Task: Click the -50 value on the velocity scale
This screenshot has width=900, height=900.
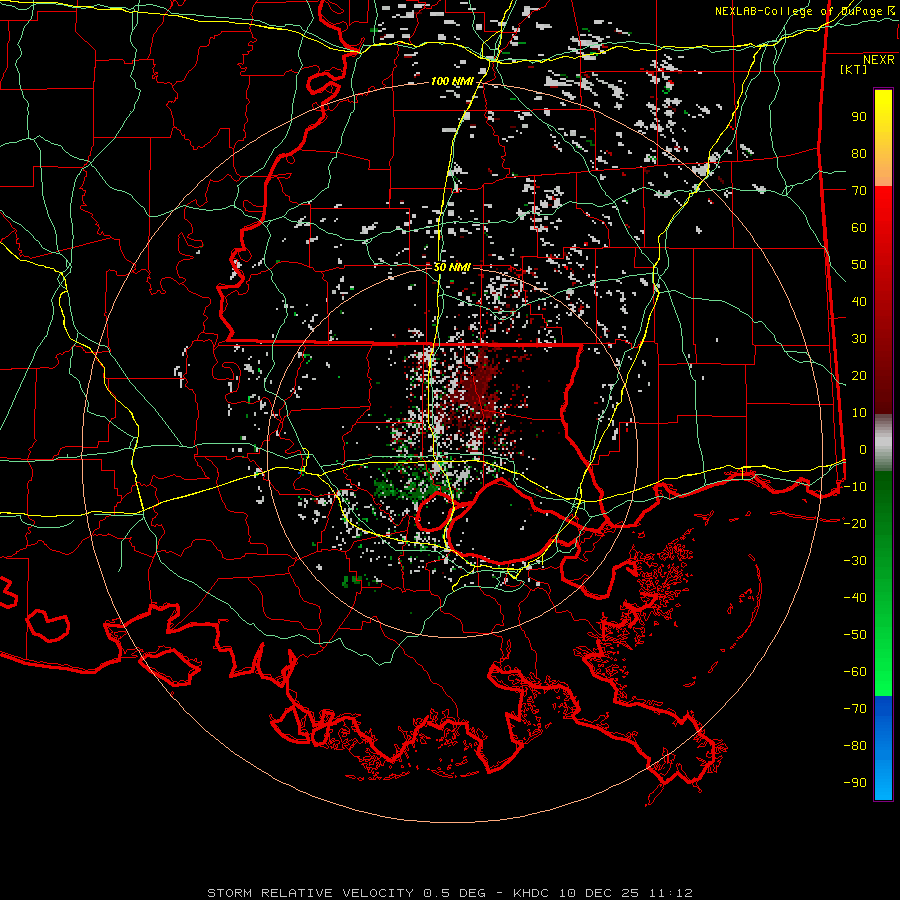Action: pyautogui.click(x=855, y=635)
